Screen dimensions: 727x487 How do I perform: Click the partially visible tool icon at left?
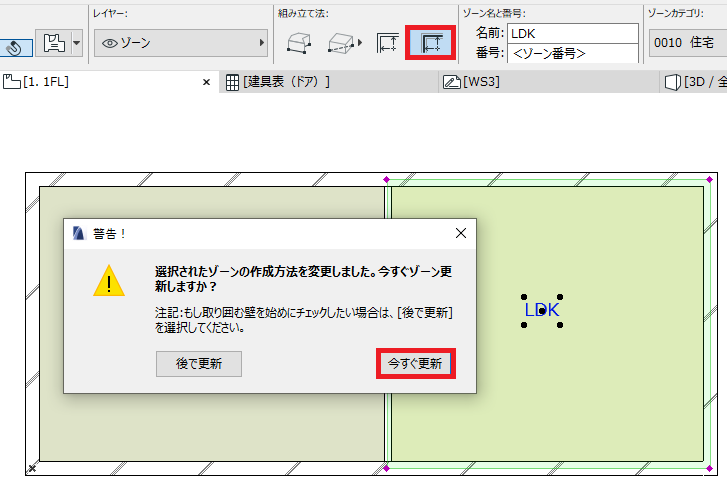16,48
